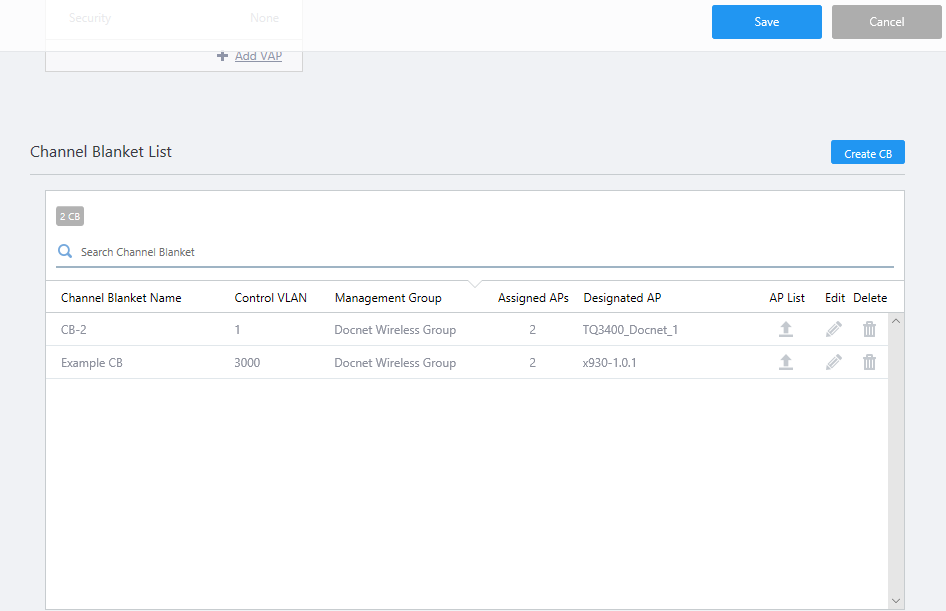
Task: Open AP List for CB-2 row
Action: click(786, 329)
